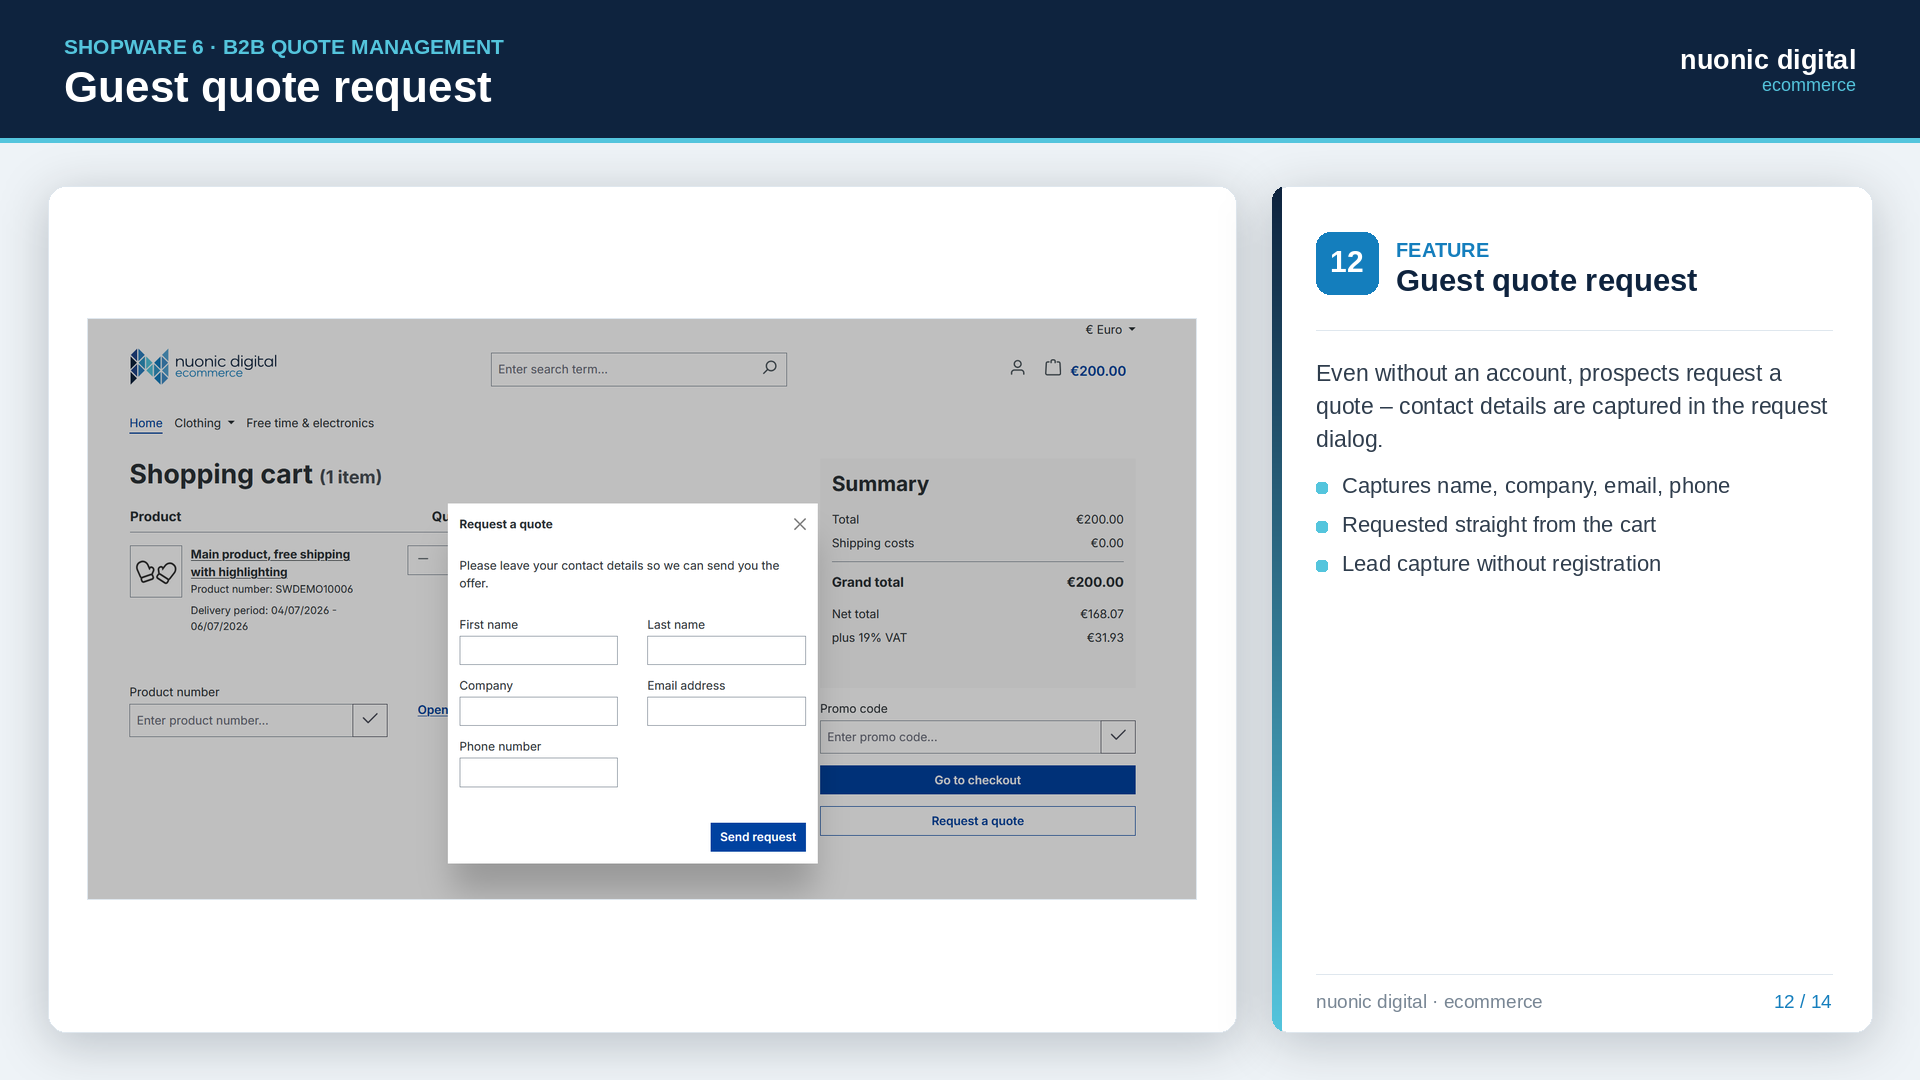Click the Request a quote button
This screenshot has width=1920, height=1080.
click(978, 821)
